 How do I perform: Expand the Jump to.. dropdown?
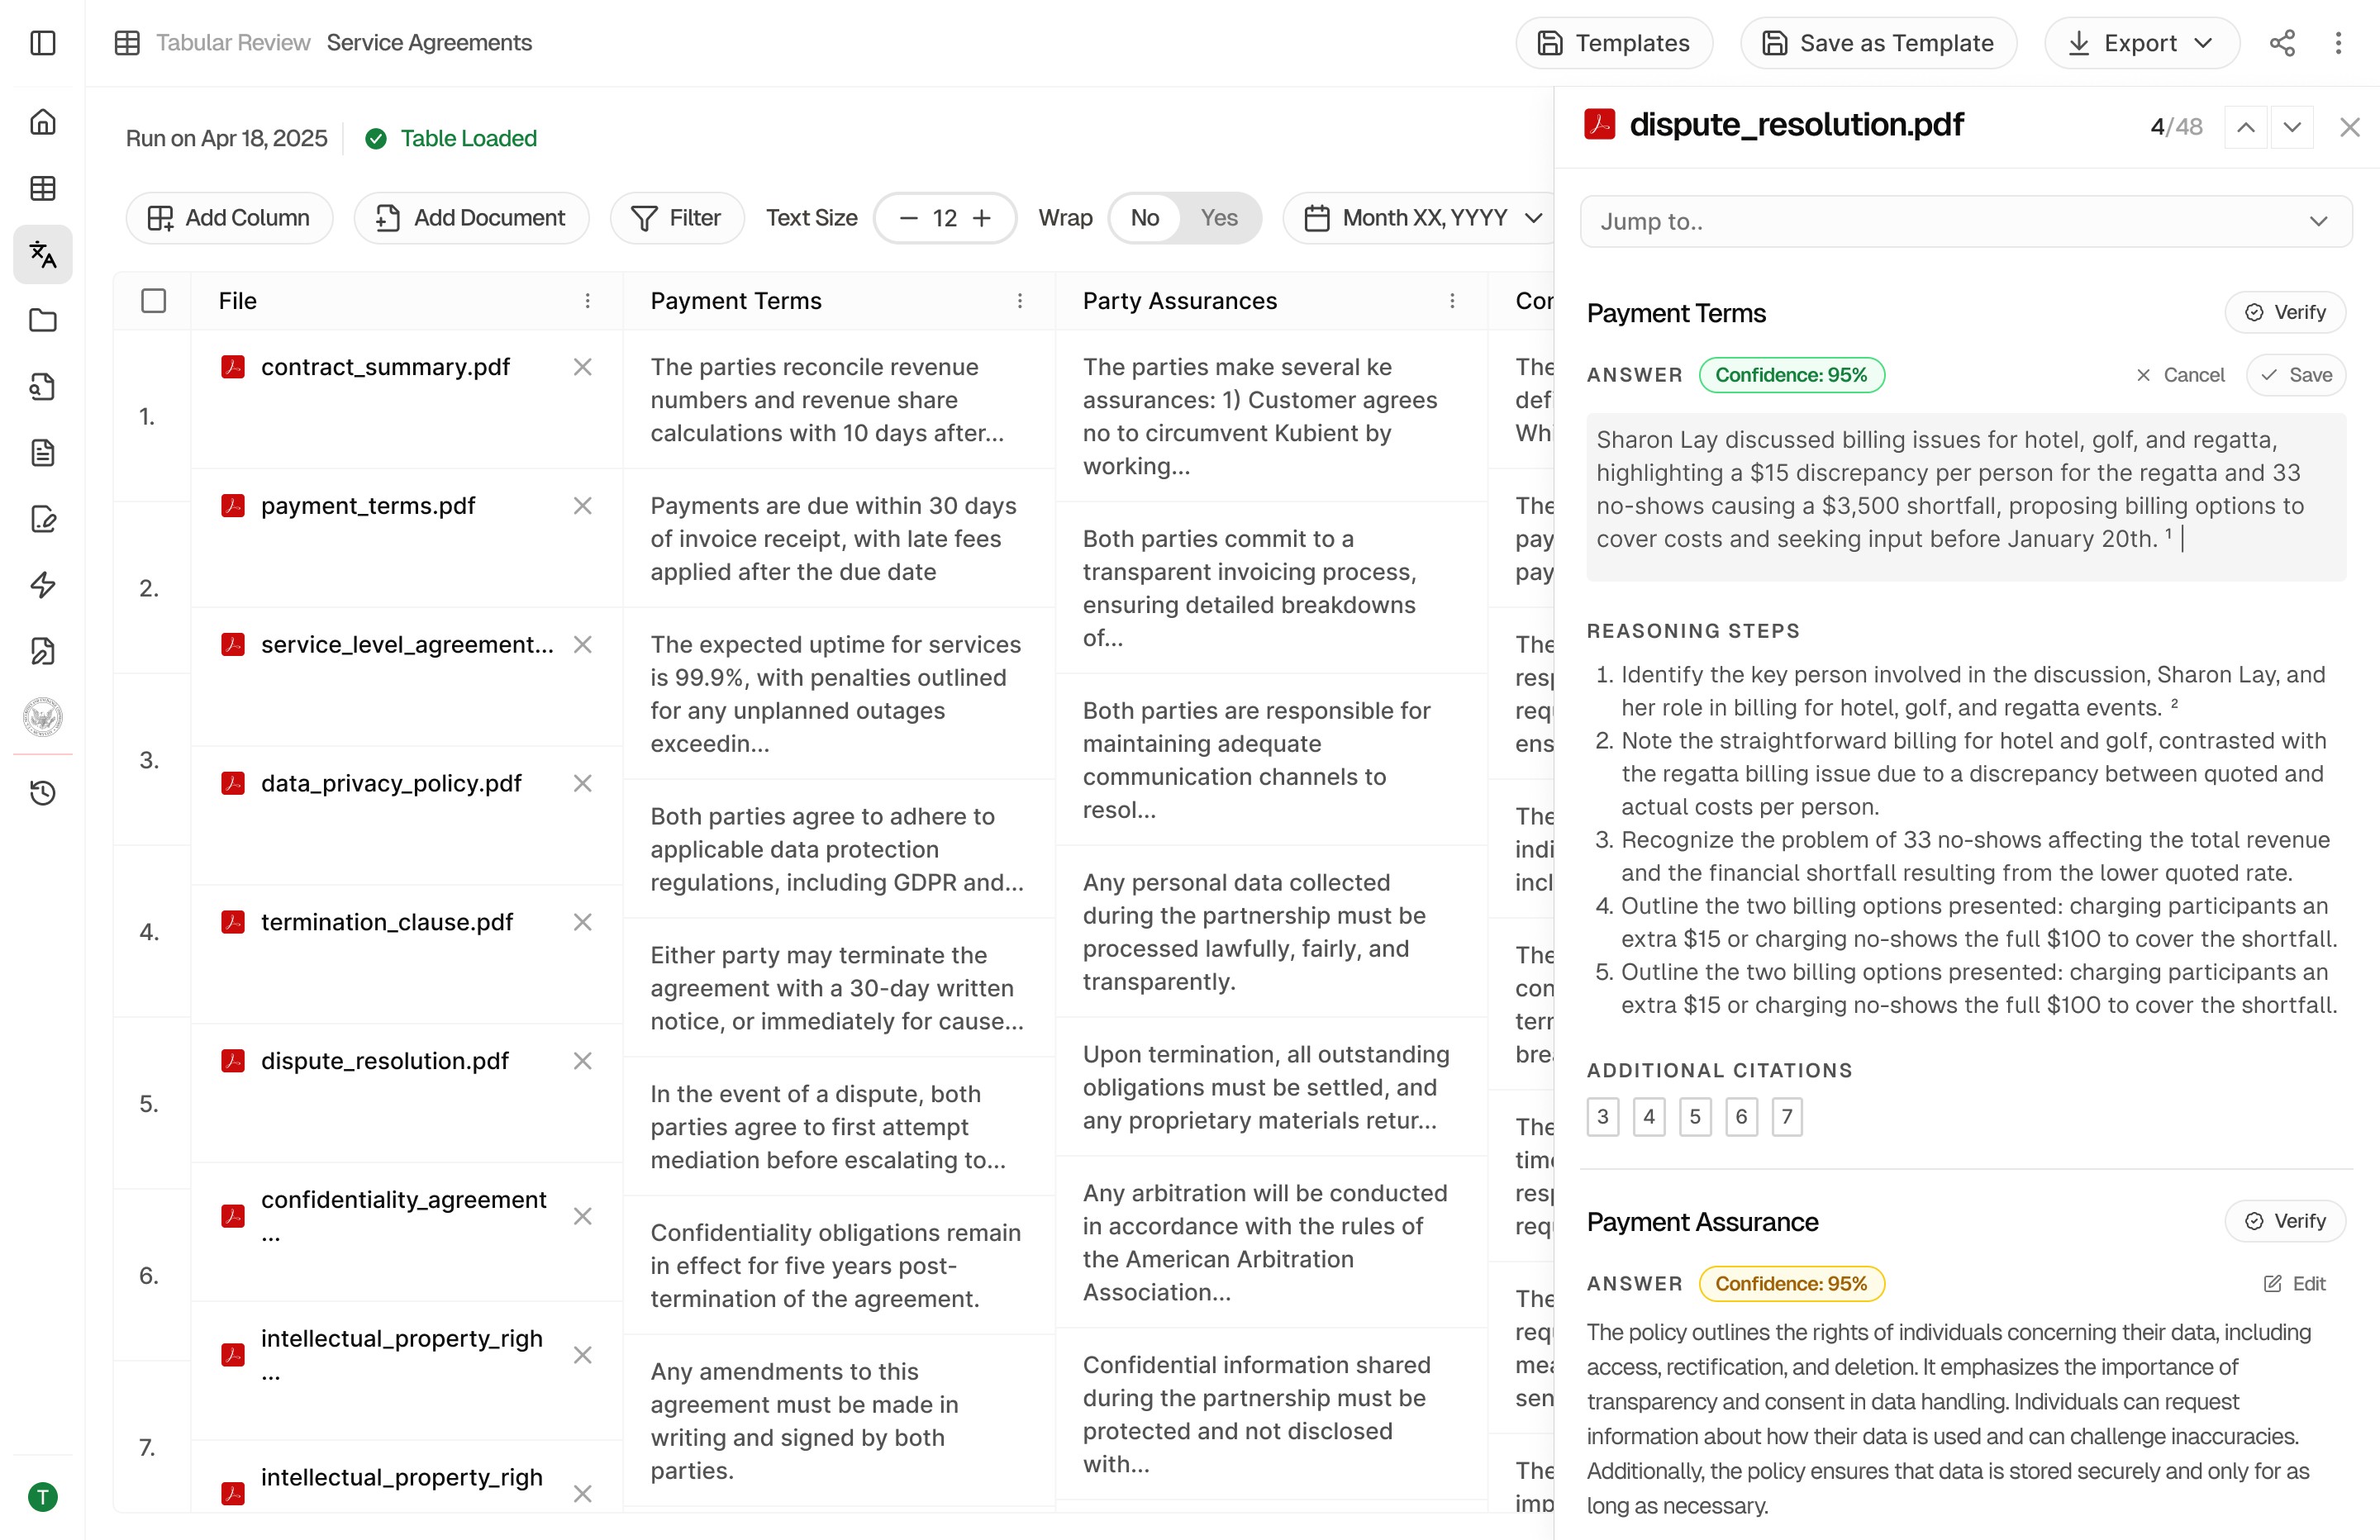point(1965,221)
